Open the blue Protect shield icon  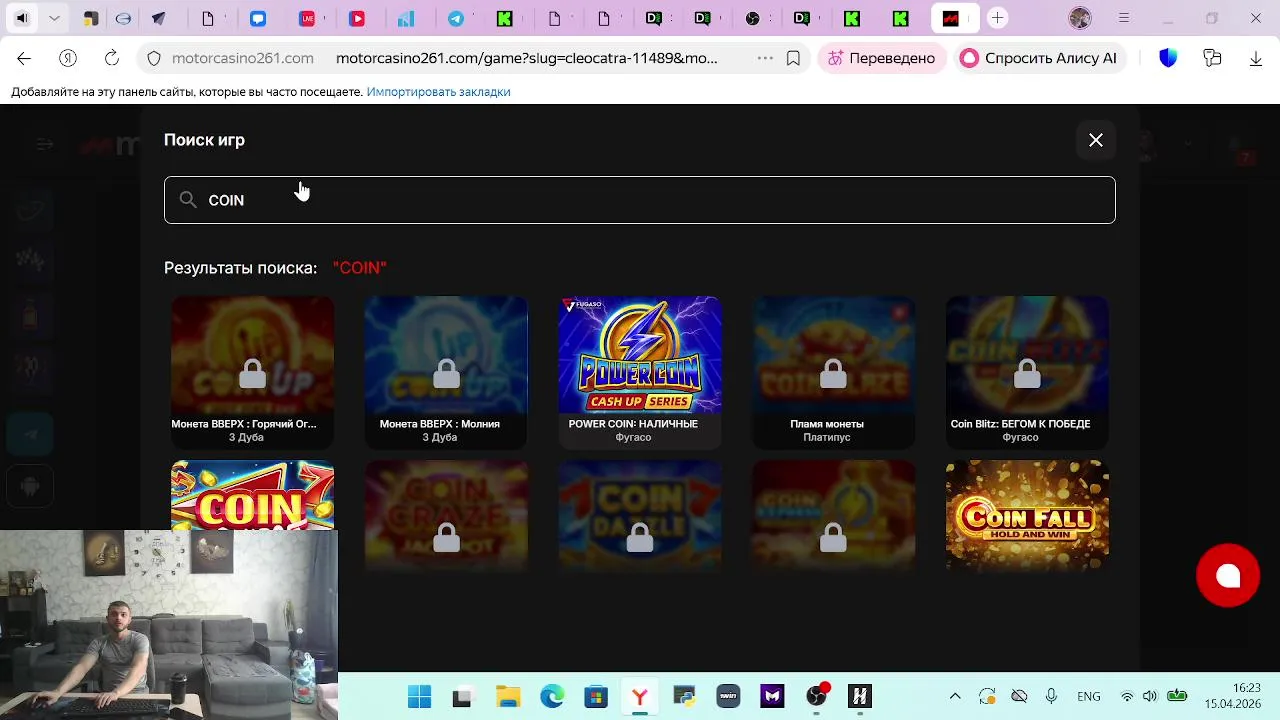coord(1168,58)
